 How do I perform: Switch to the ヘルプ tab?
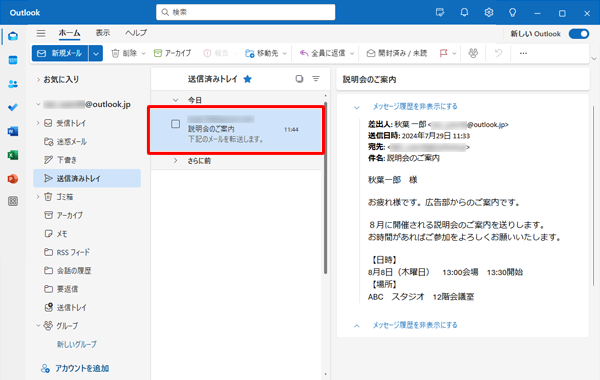pyautogui.click(x=136, y=33)
